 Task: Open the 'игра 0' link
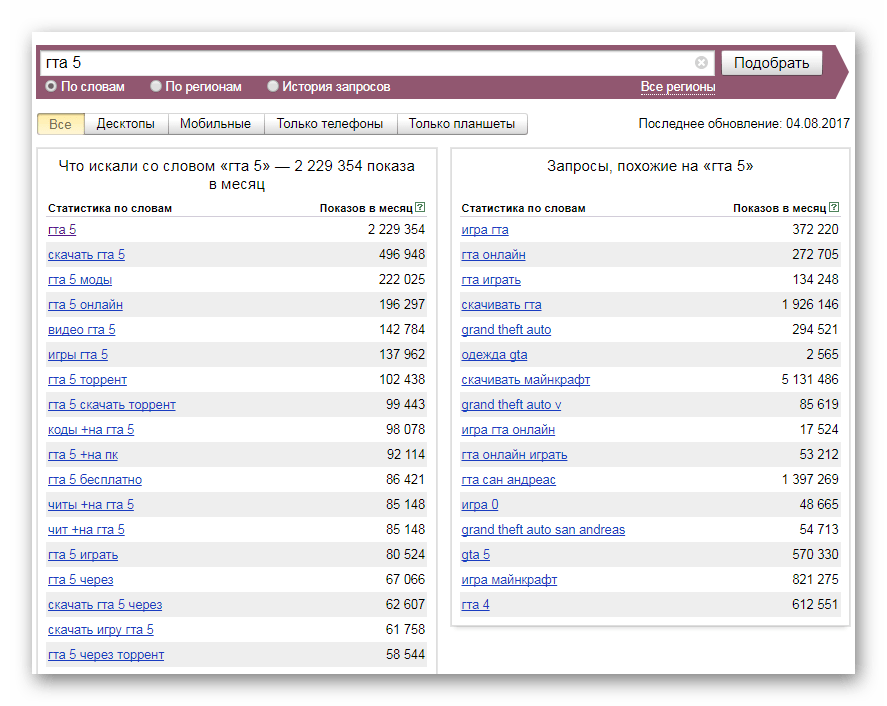(x=480, y=505)
